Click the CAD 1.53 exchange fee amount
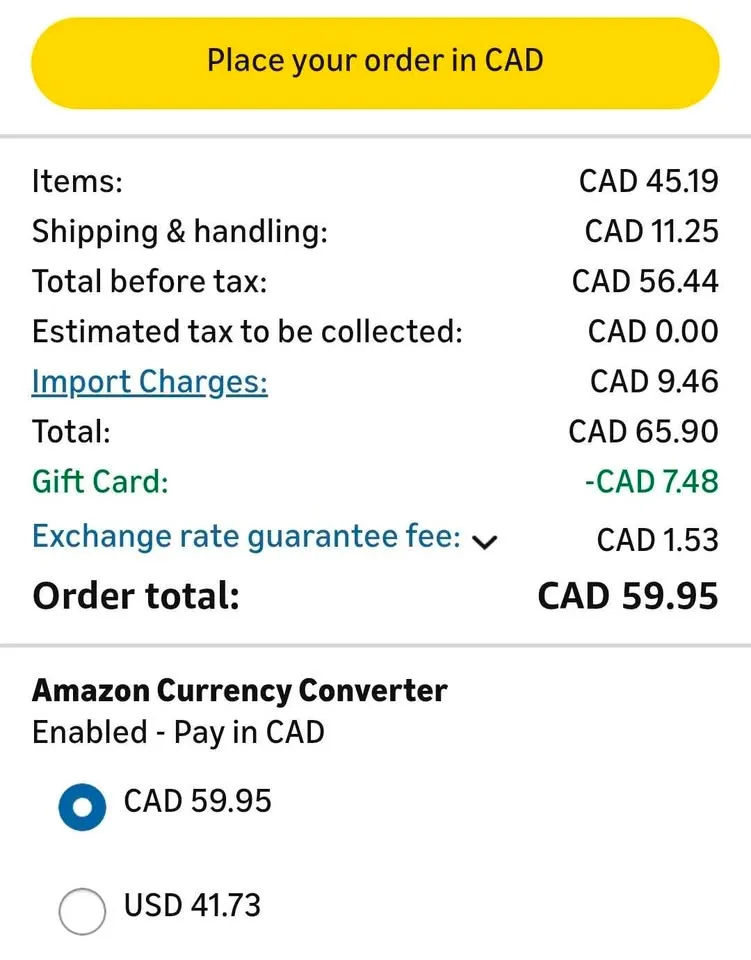 (x=657, y=541)
